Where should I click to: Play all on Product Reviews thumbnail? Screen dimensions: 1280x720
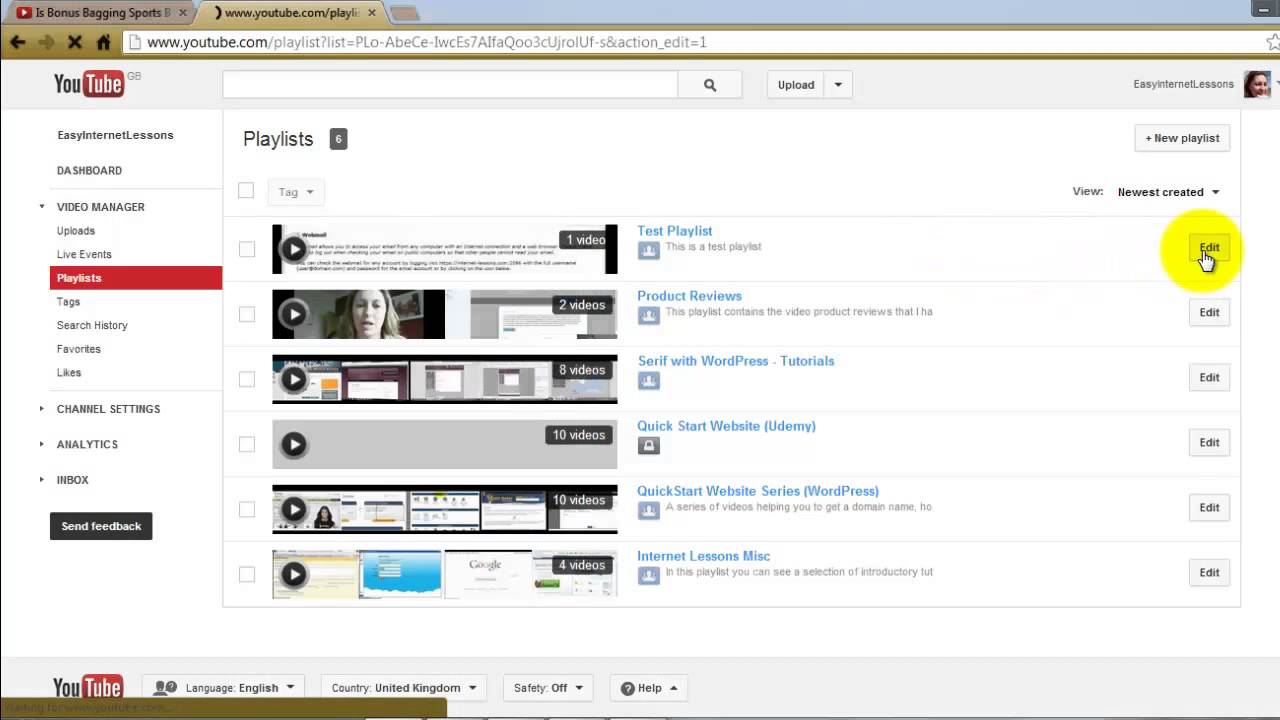coord(293,314)
